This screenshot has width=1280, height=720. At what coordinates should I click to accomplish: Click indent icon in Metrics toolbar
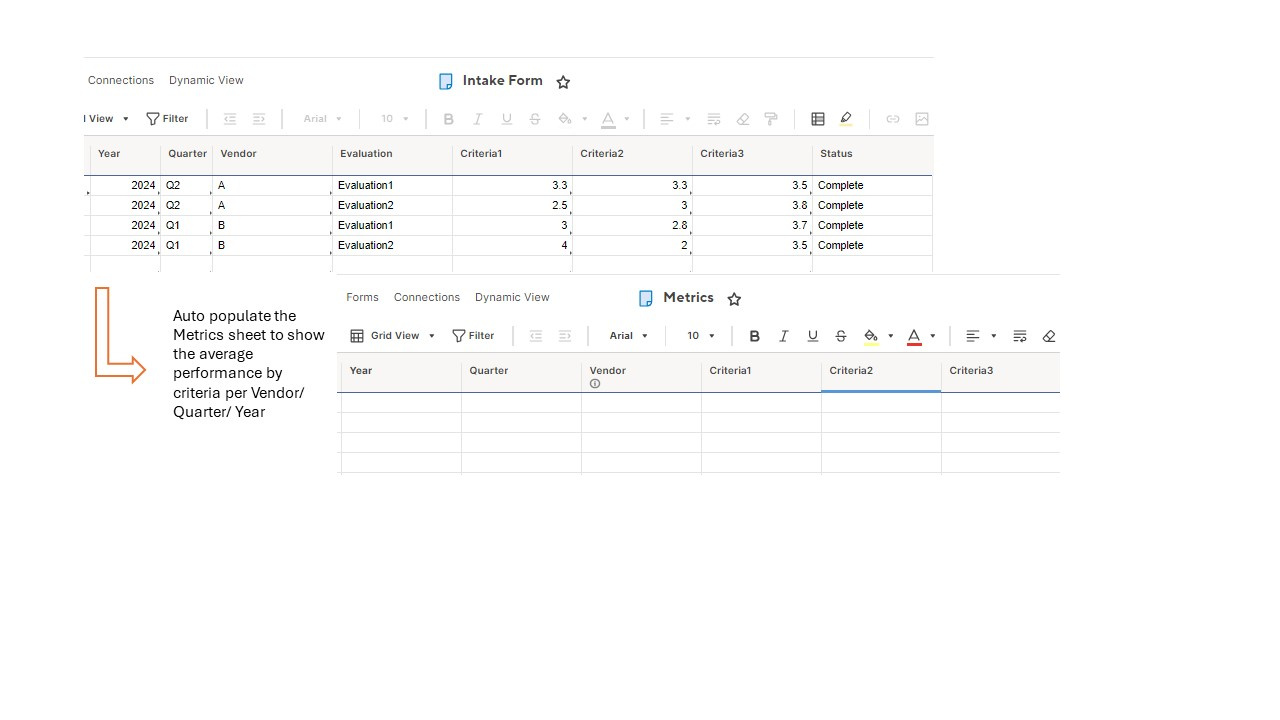coord(565,336)
